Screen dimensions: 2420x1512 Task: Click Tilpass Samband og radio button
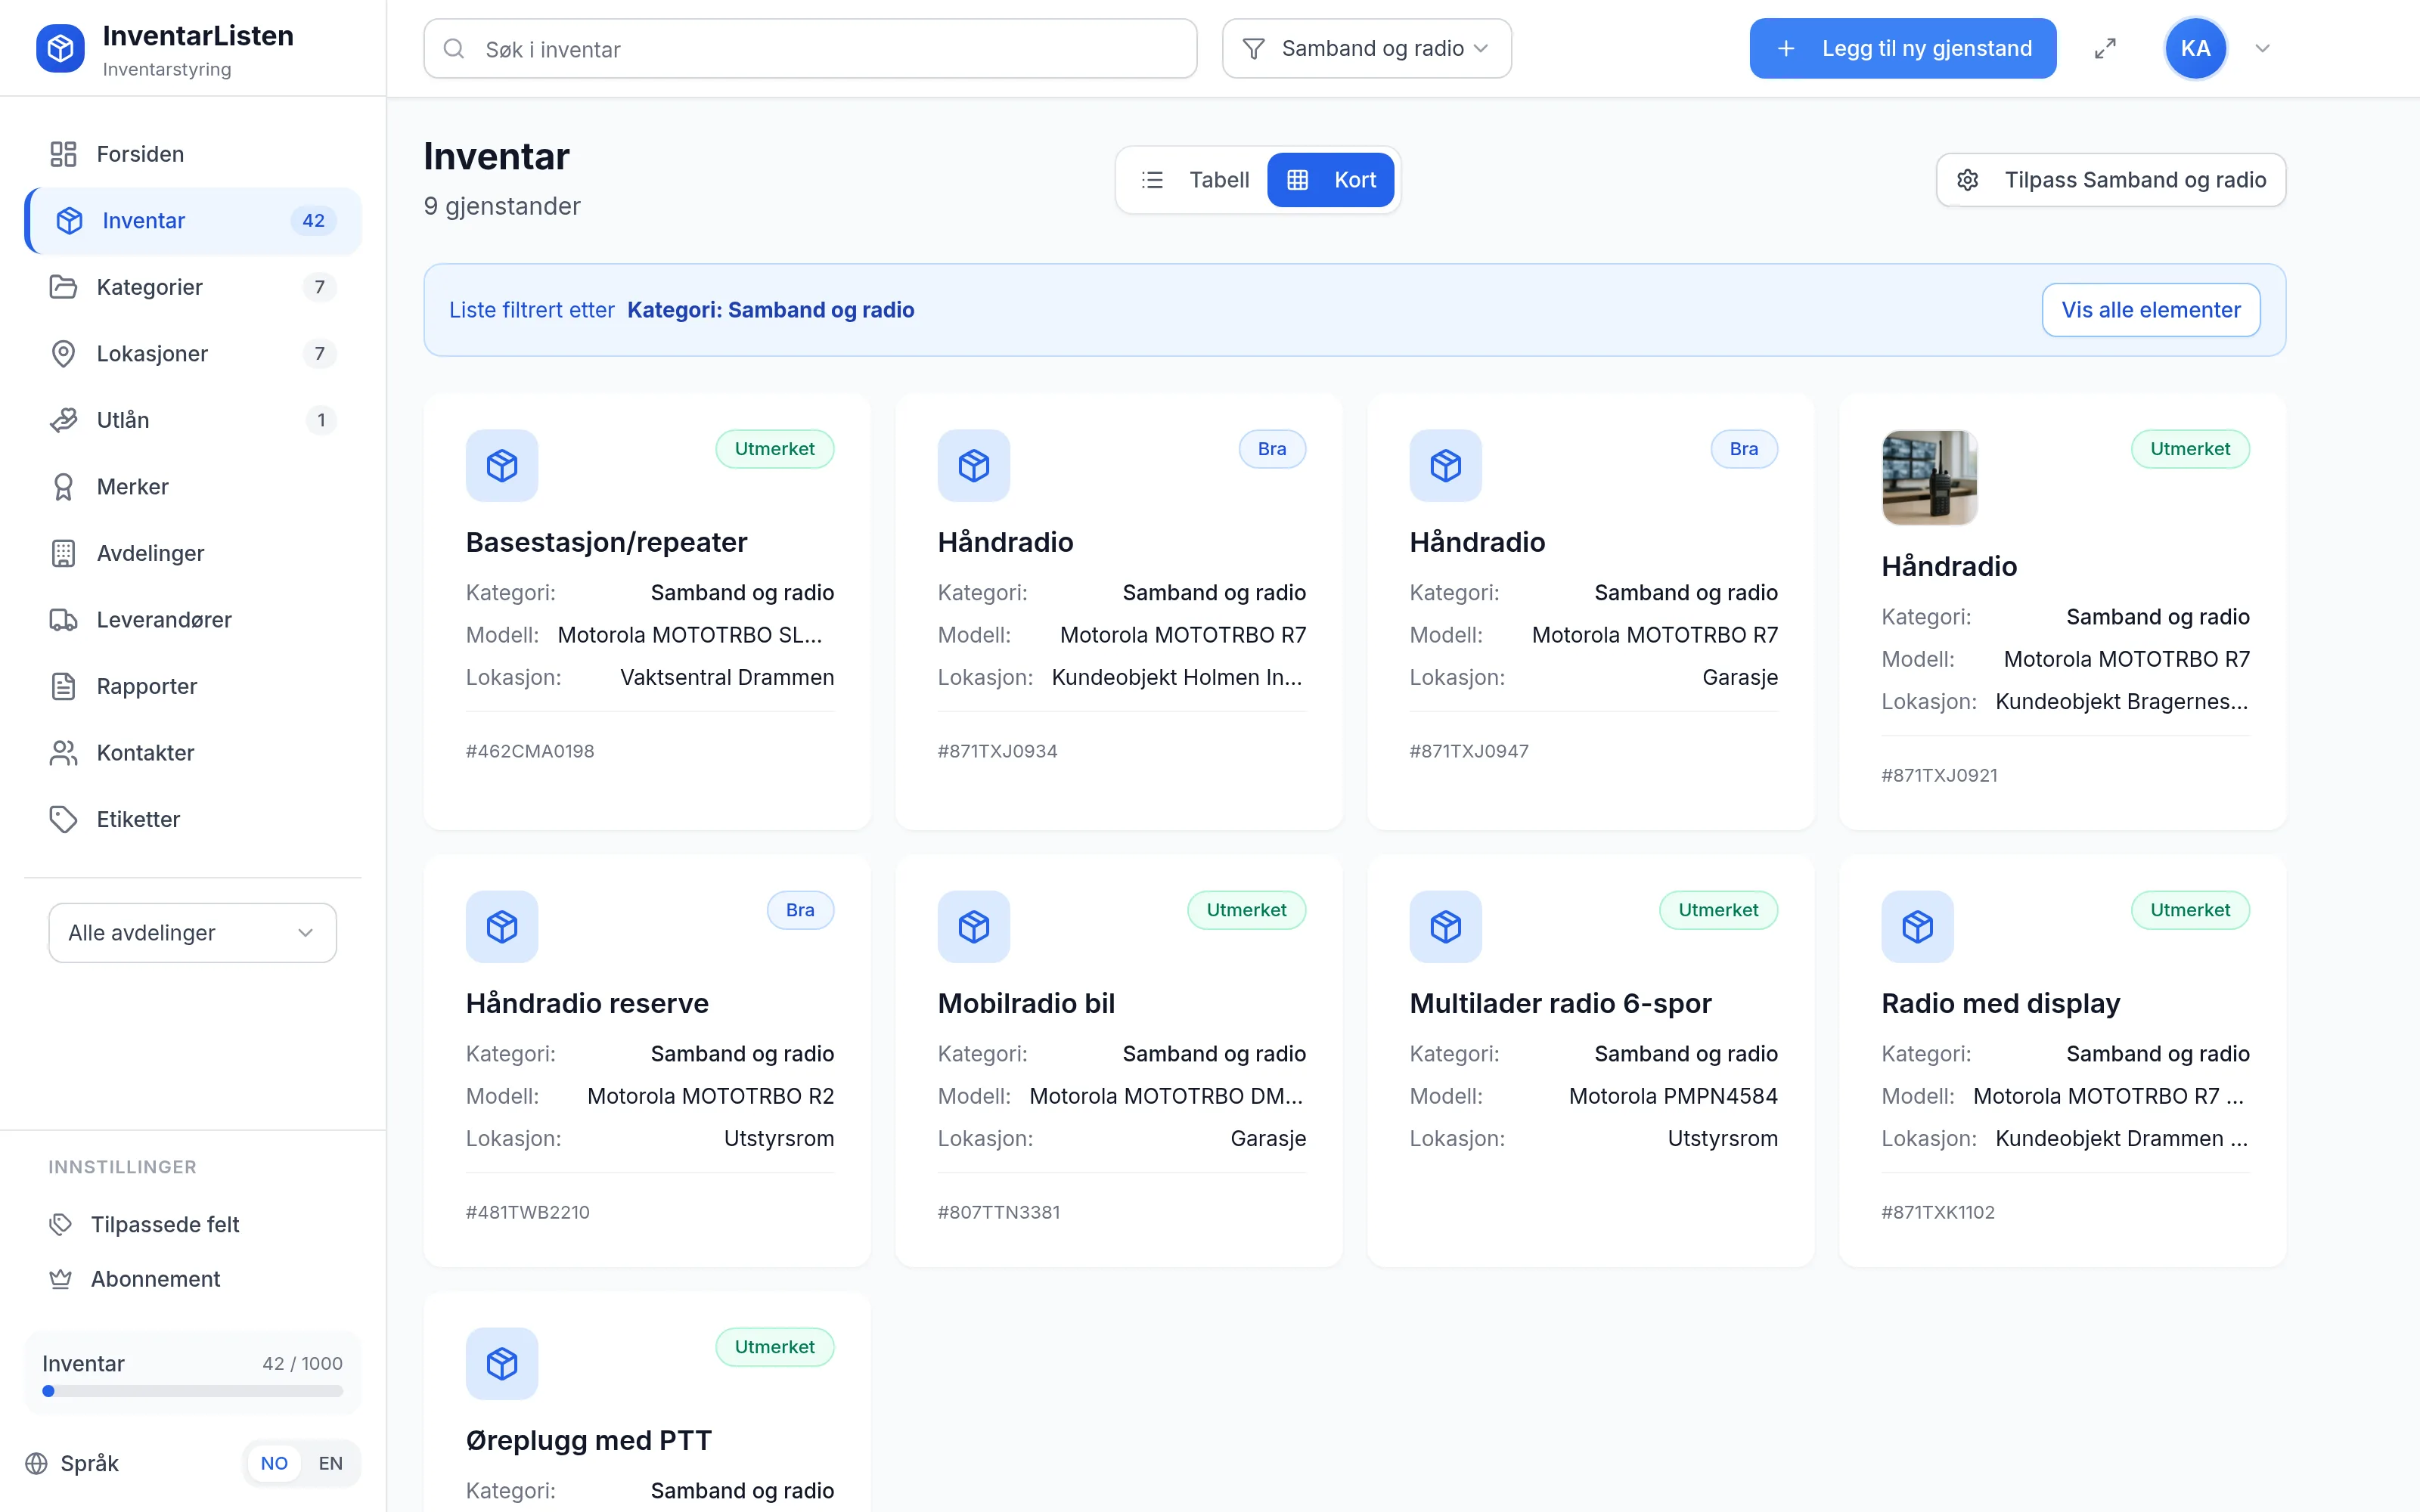pos(2111,180)
